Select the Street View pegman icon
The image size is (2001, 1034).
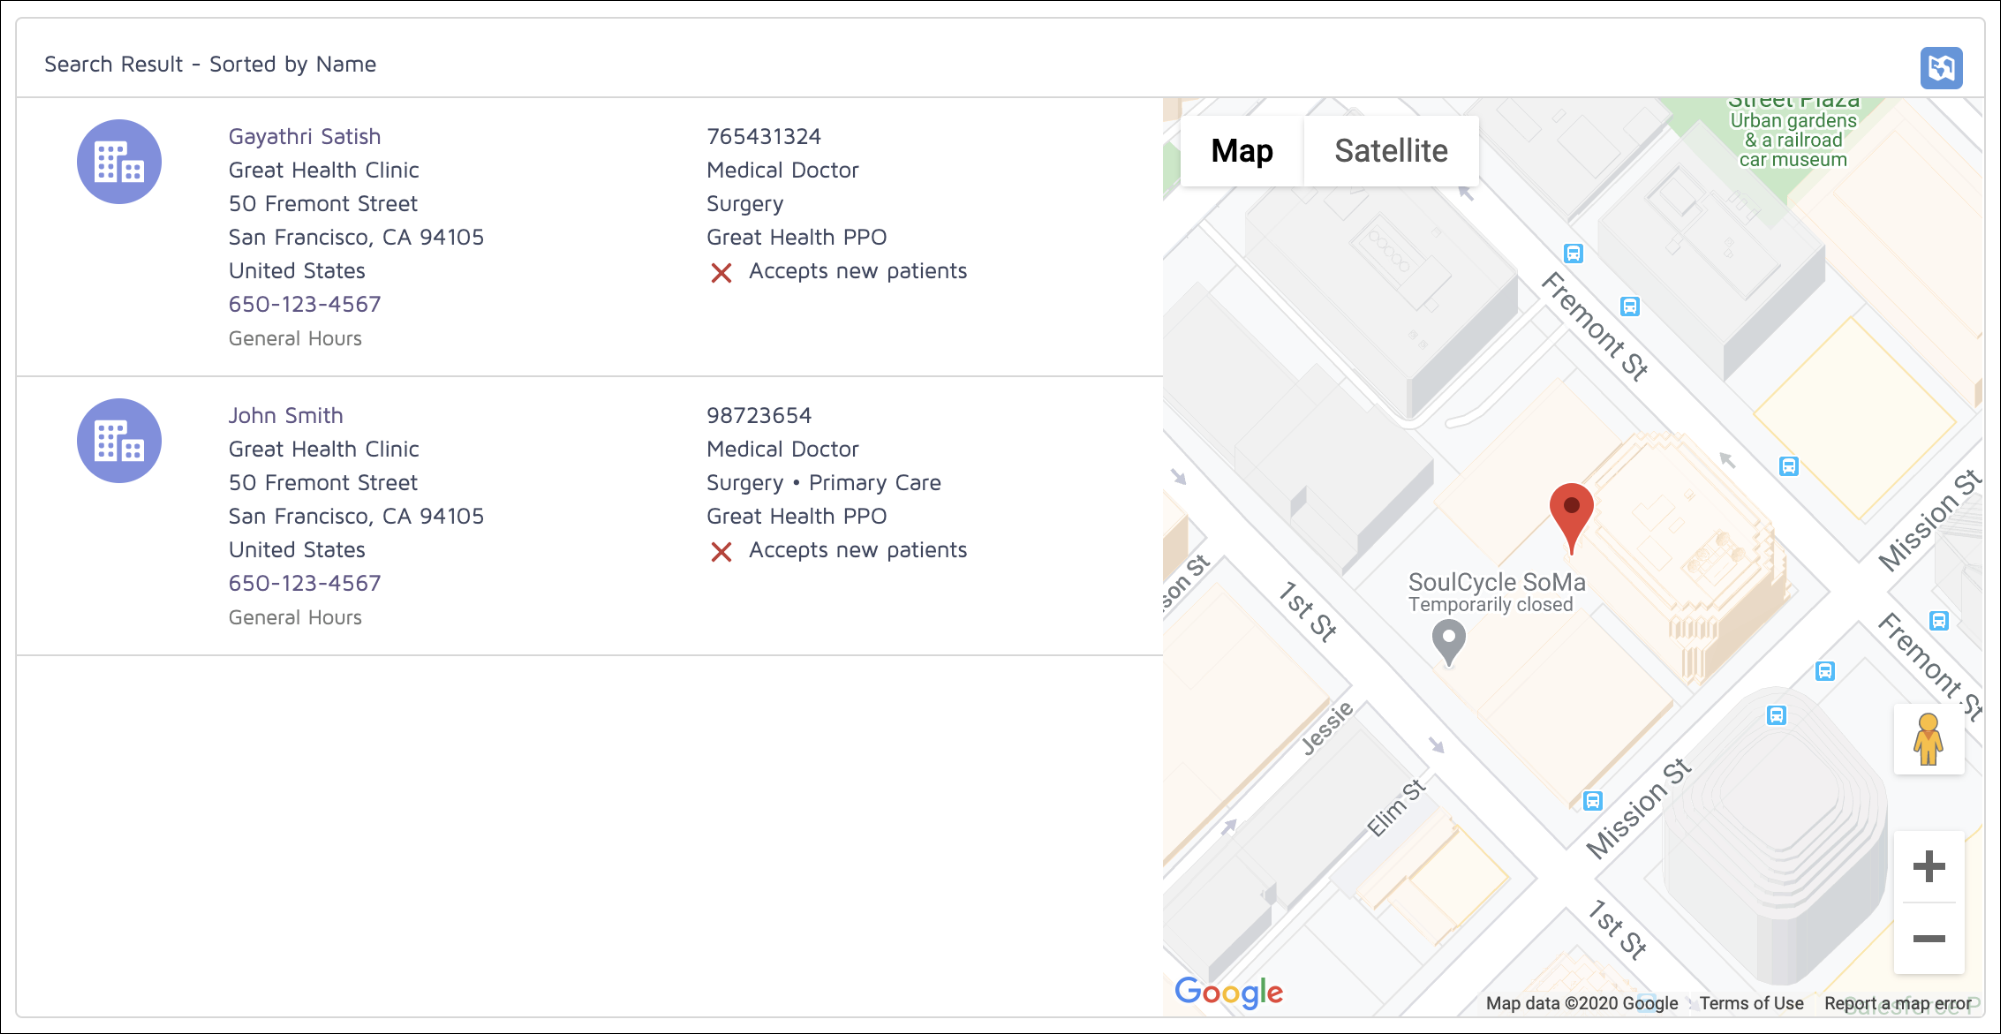coord(1928,739)
